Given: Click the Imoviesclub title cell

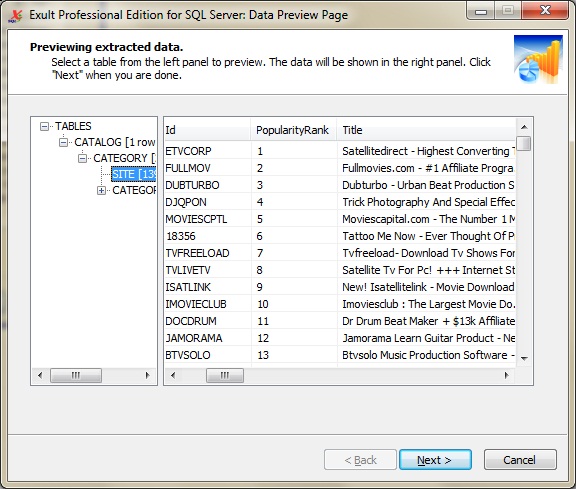Looking at the screenshot, I should [x=426, y=304].
